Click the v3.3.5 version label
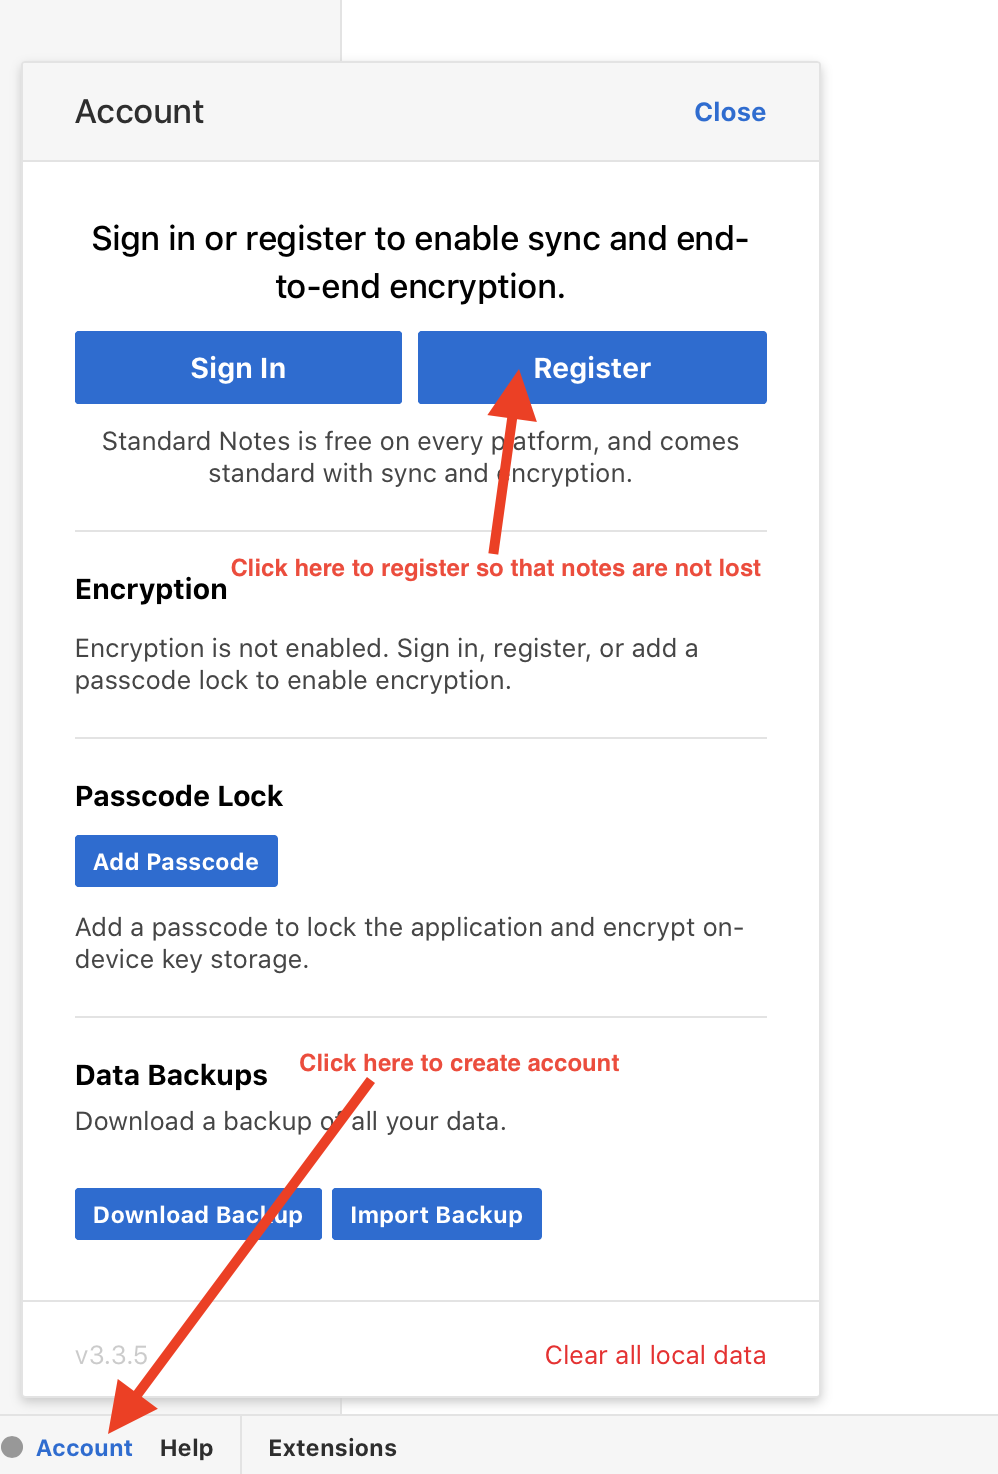This screenshot has height=1474, width=998. [x=111, y=1355]
